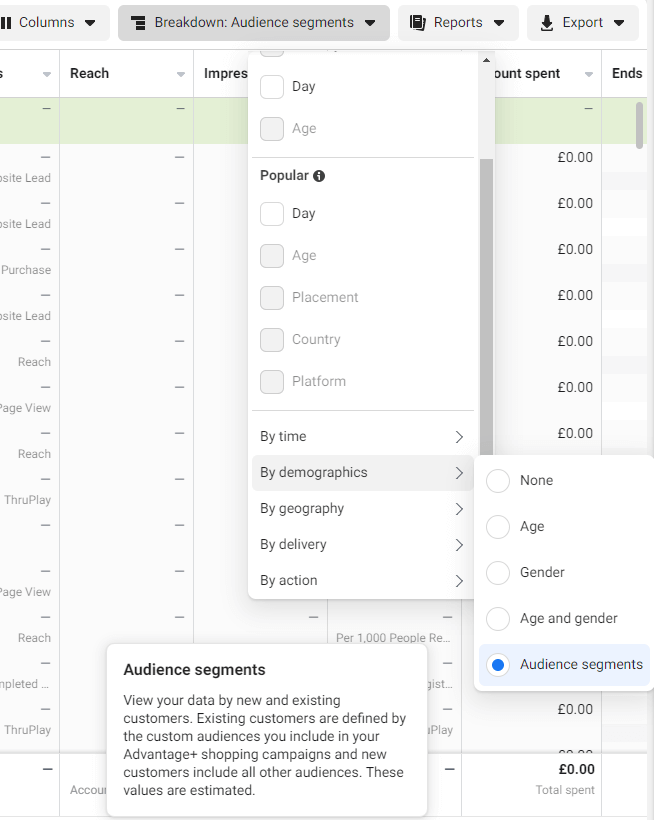Expand the By geography submenu

[363, 509]
